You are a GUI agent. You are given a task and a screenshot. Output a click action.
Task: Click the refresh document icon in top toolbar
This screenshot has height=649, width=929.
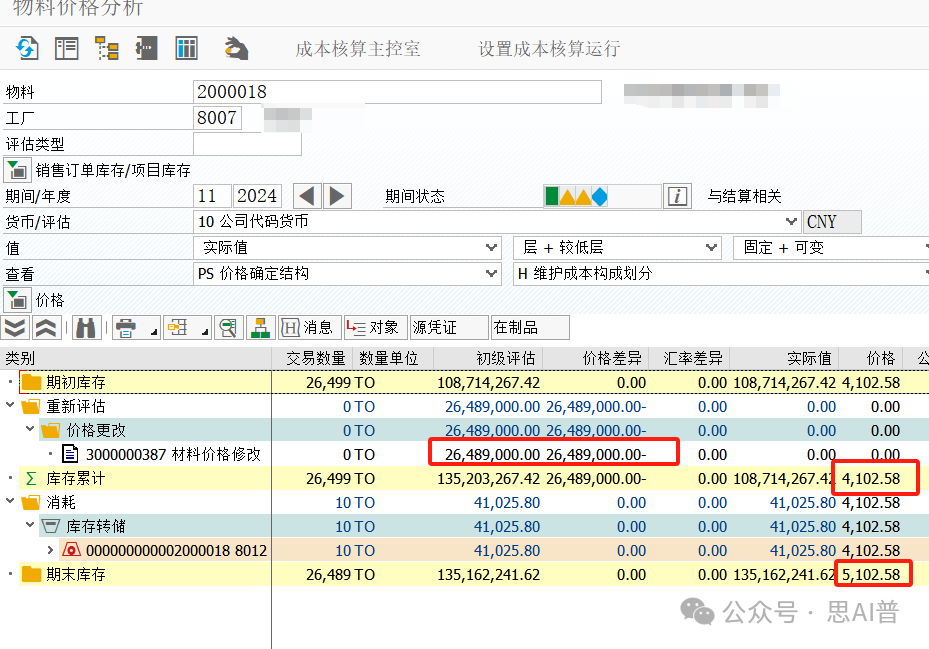26,48
